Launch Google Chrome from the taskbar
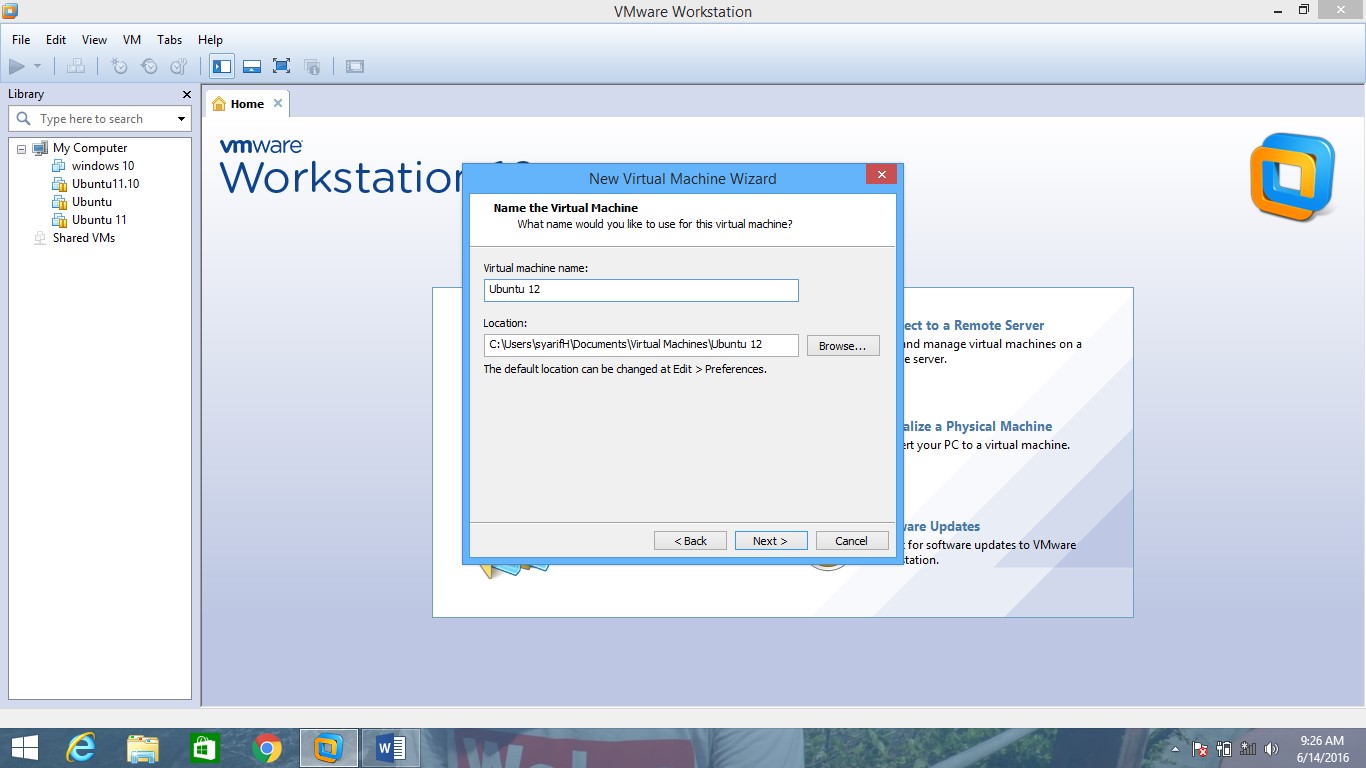1366x768 pixels. click(x=267, y=747)
